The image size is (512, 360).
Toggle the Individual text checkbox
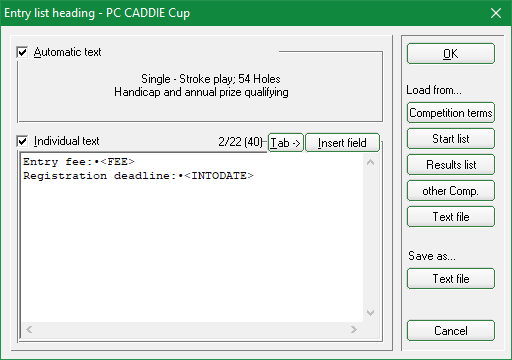(22, 141)
